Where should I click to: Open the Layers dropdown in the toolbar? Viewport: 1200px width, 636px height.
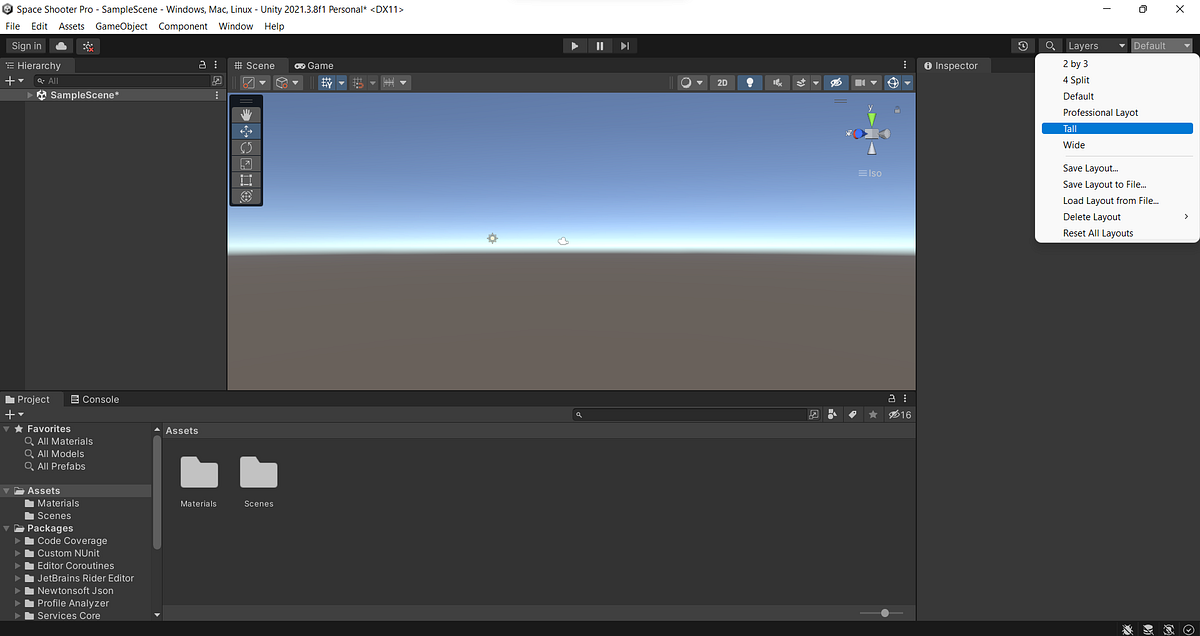(x=1096, y=45)
